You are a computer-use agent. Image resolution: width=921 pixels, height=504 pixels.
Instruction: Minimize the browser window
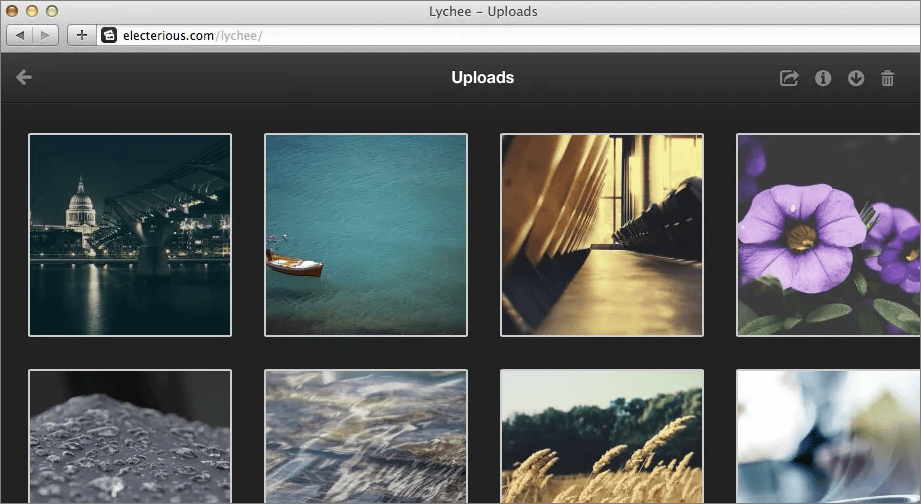pyautogui.click(x=32, y=11)
